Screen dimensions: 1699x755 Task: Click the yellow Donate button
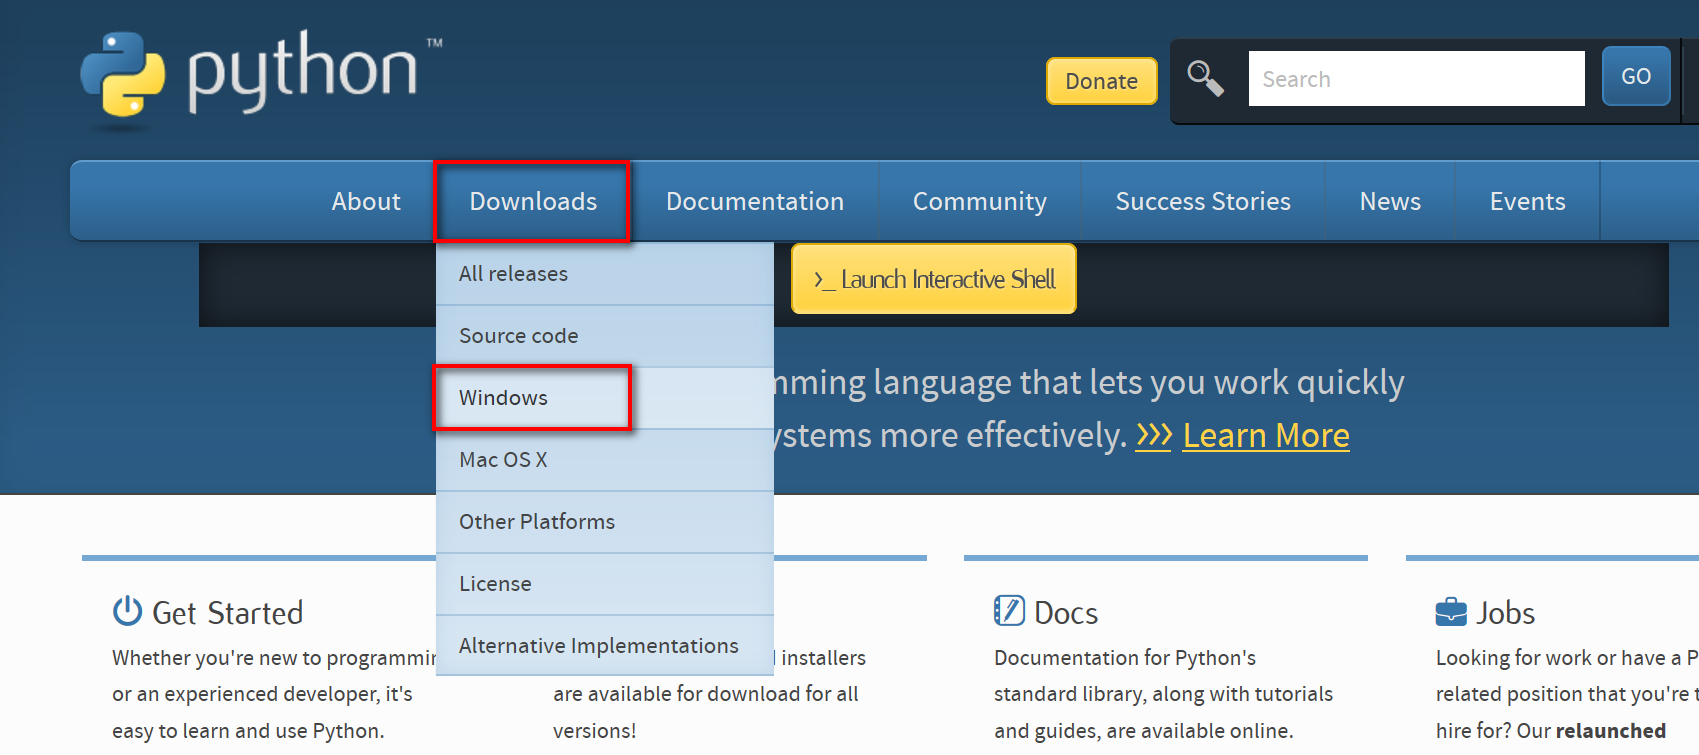click(x=1101, y=81)
